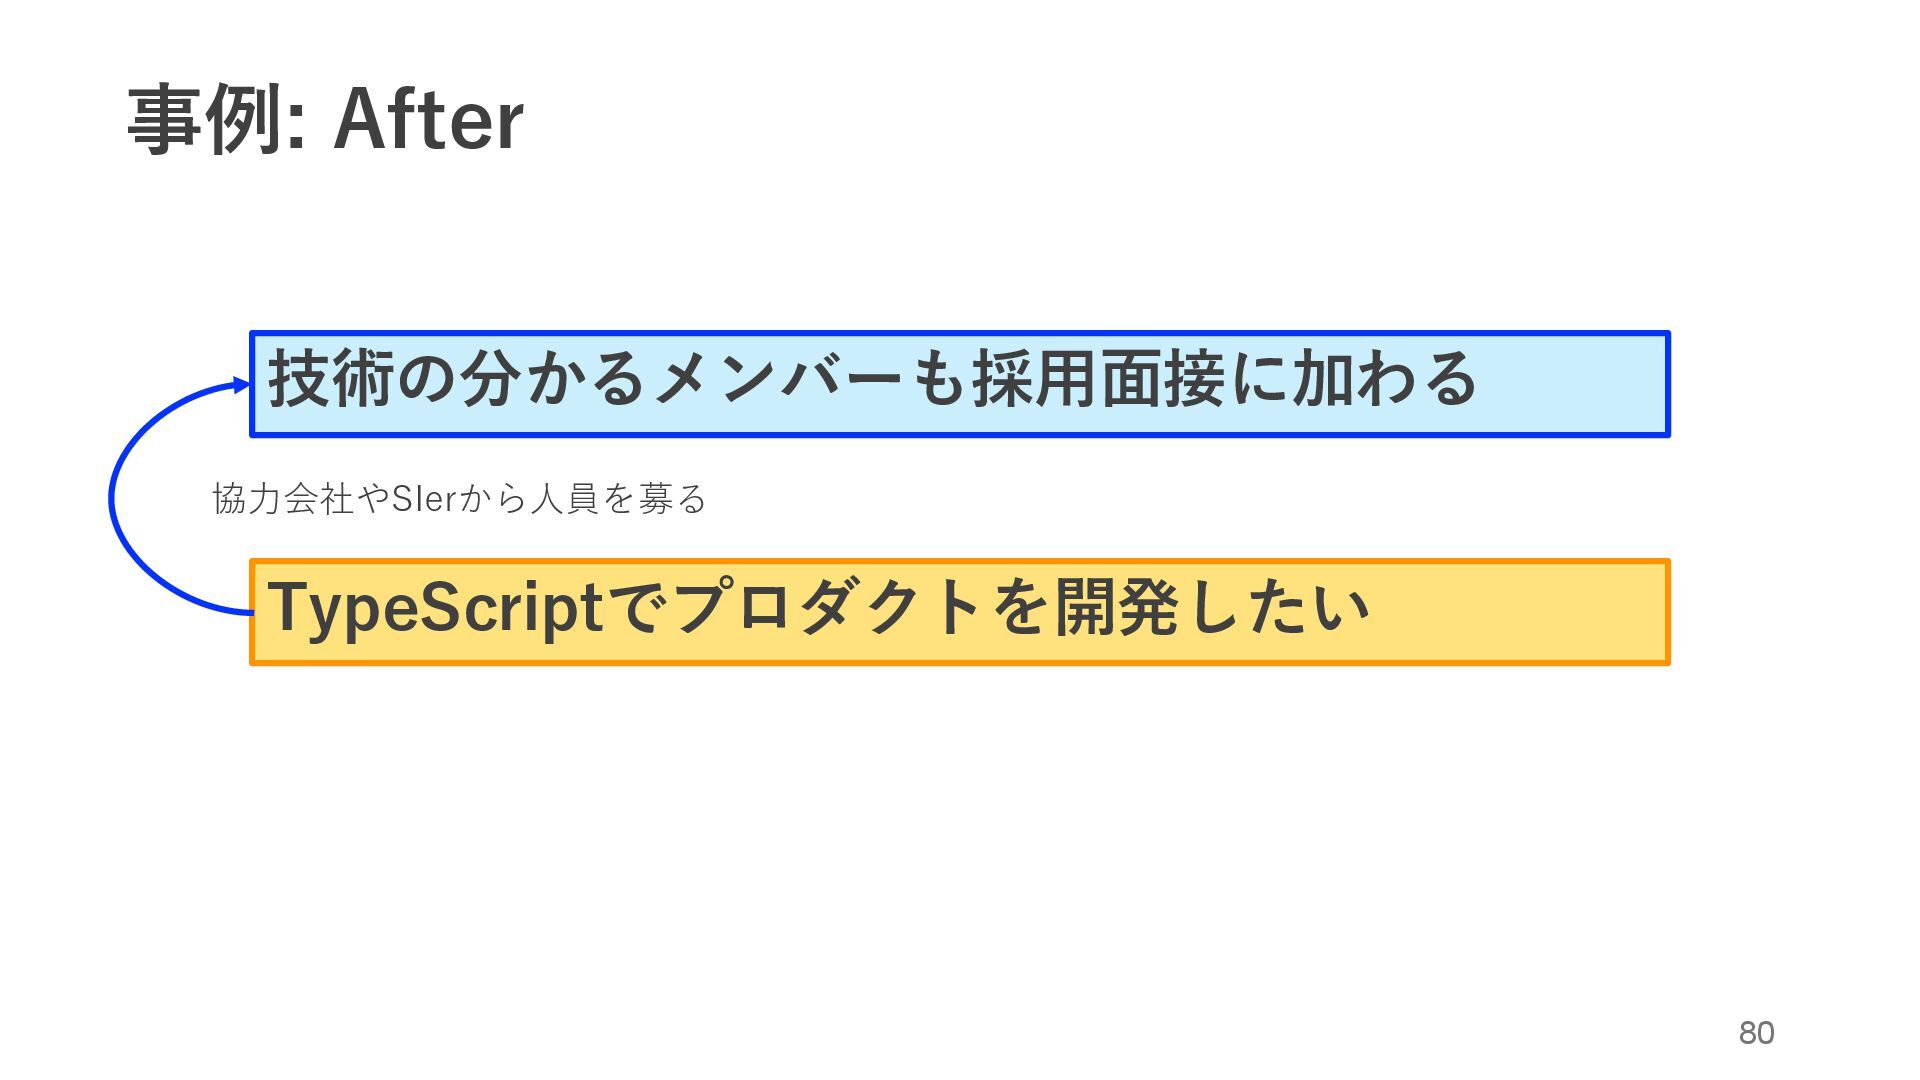Click "メンバー" text in the blue box
Image resolution: width=1920 pixels, height=1080 pixels.
pyautogui.click(x=780, y=380)
